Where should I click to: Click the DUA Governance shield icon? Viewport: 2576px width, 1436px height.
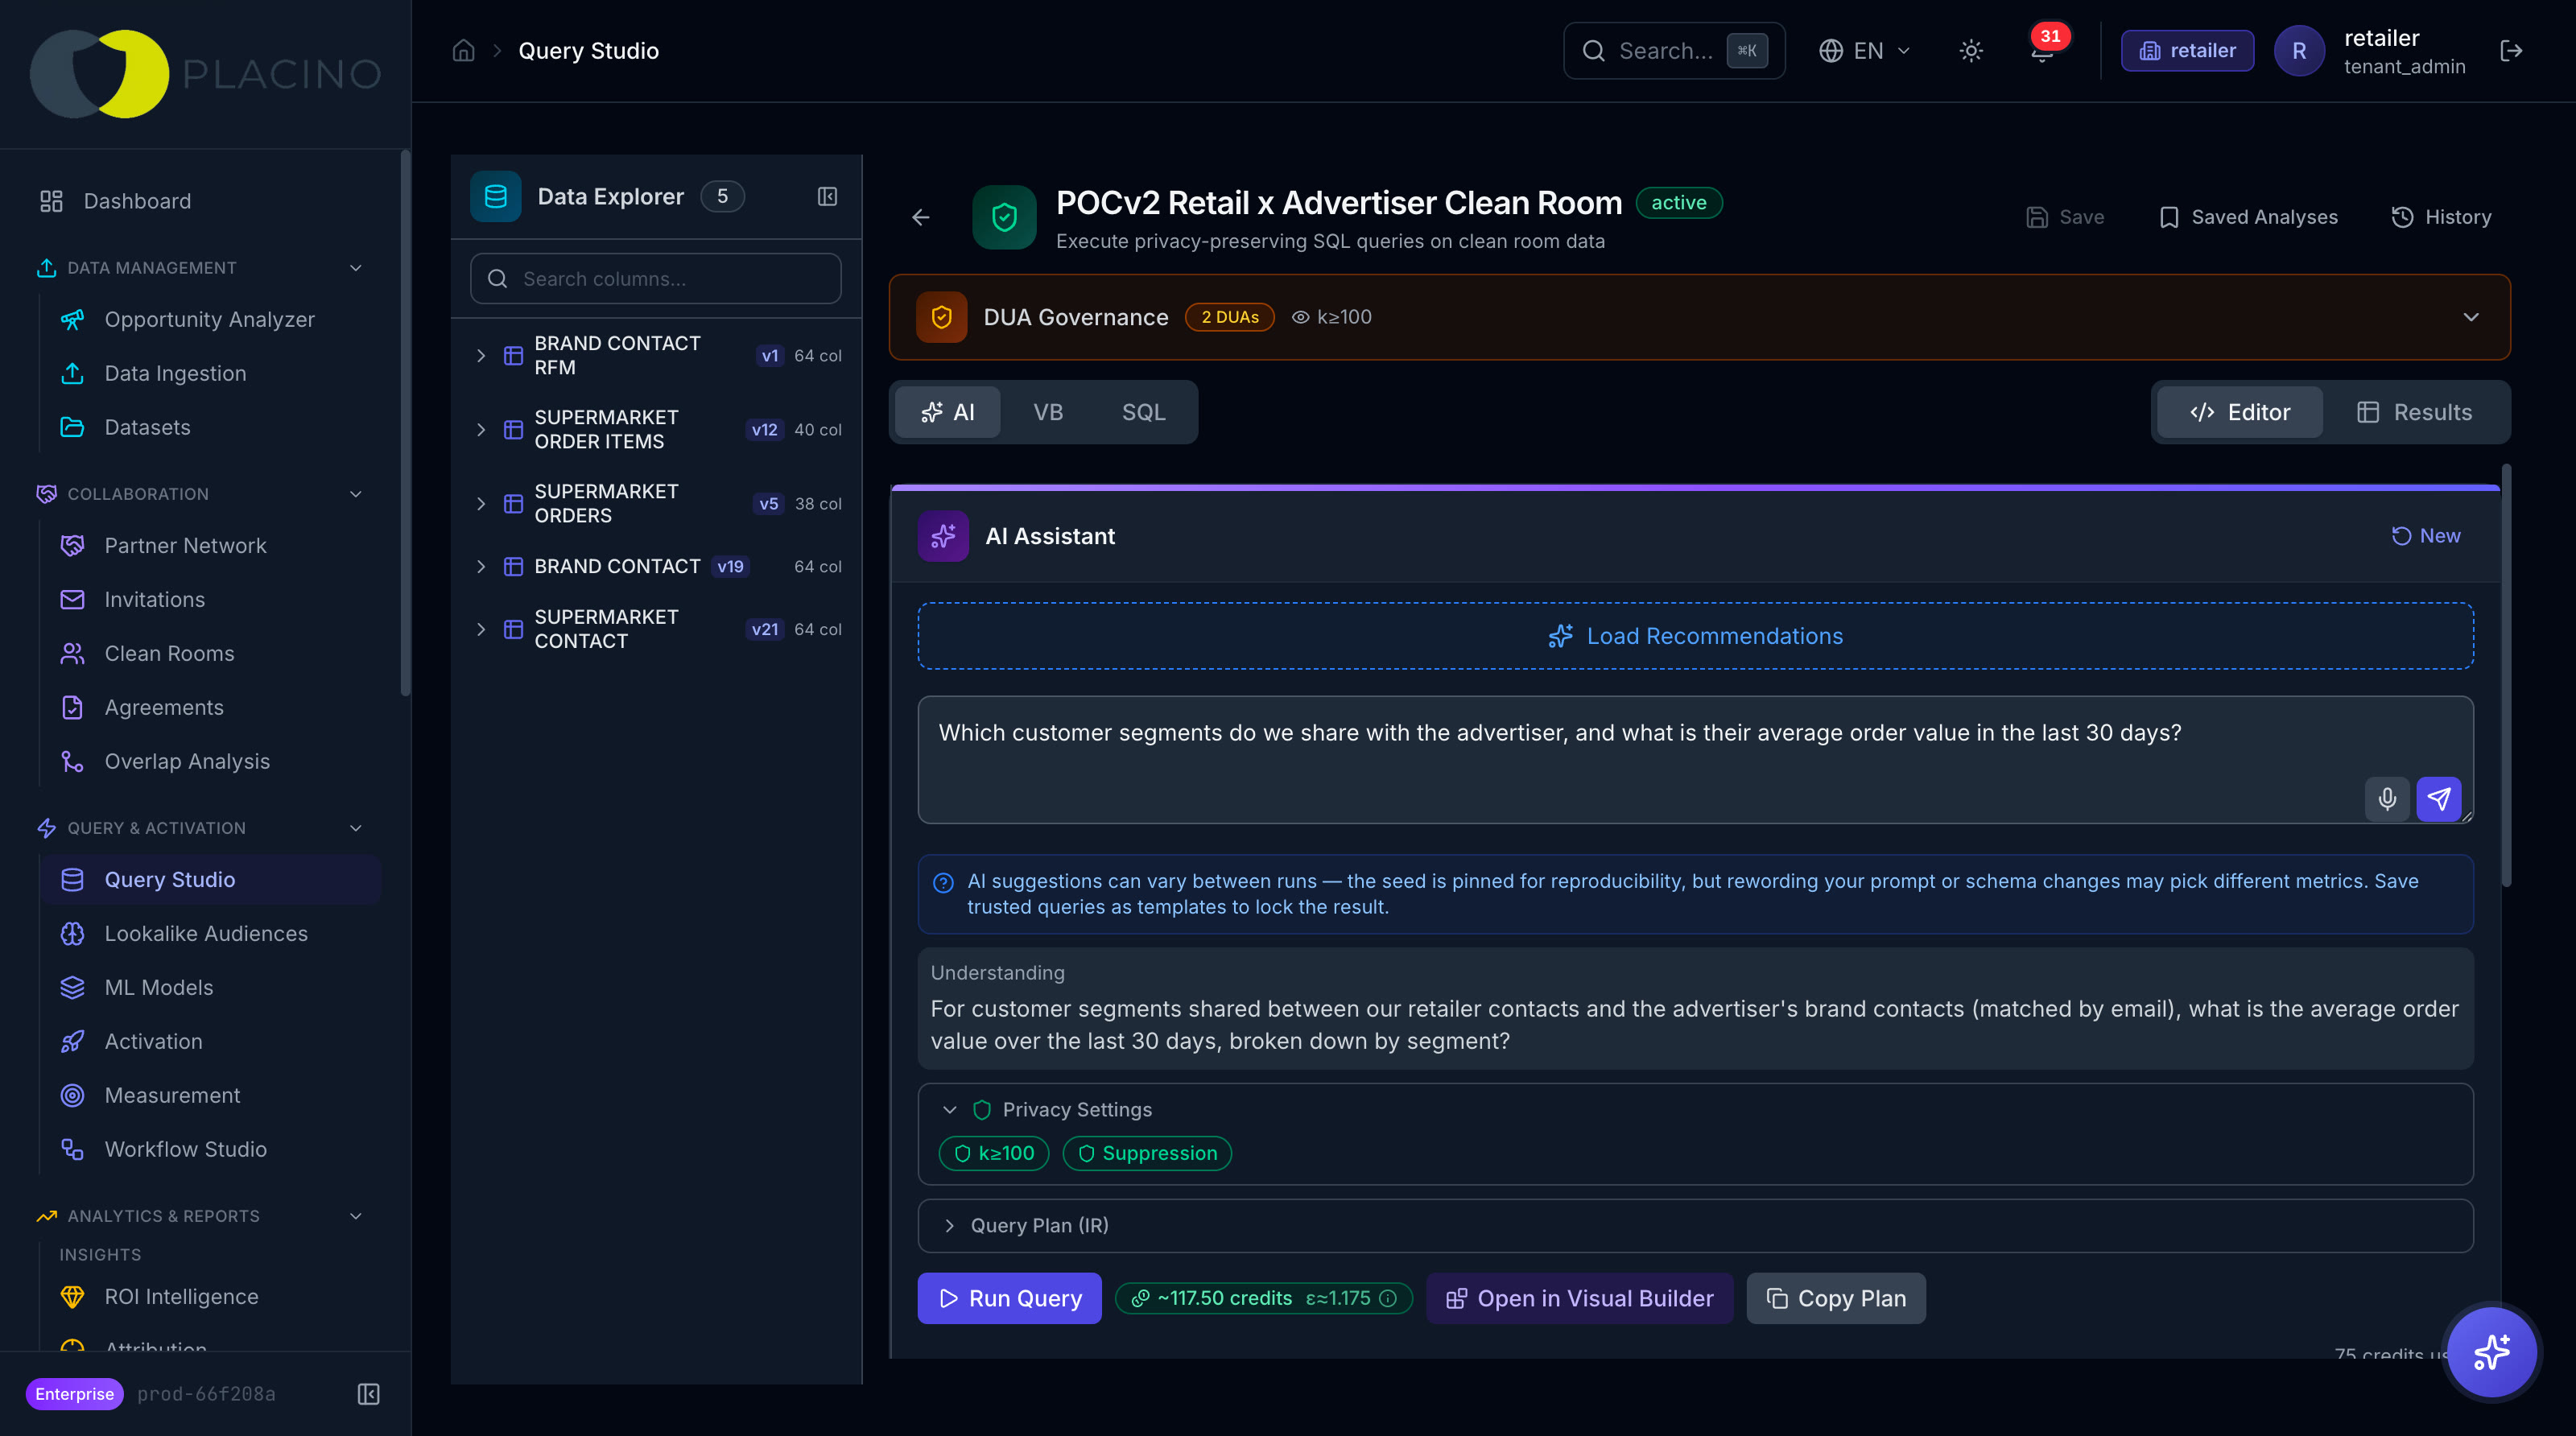tap(941, 317)
